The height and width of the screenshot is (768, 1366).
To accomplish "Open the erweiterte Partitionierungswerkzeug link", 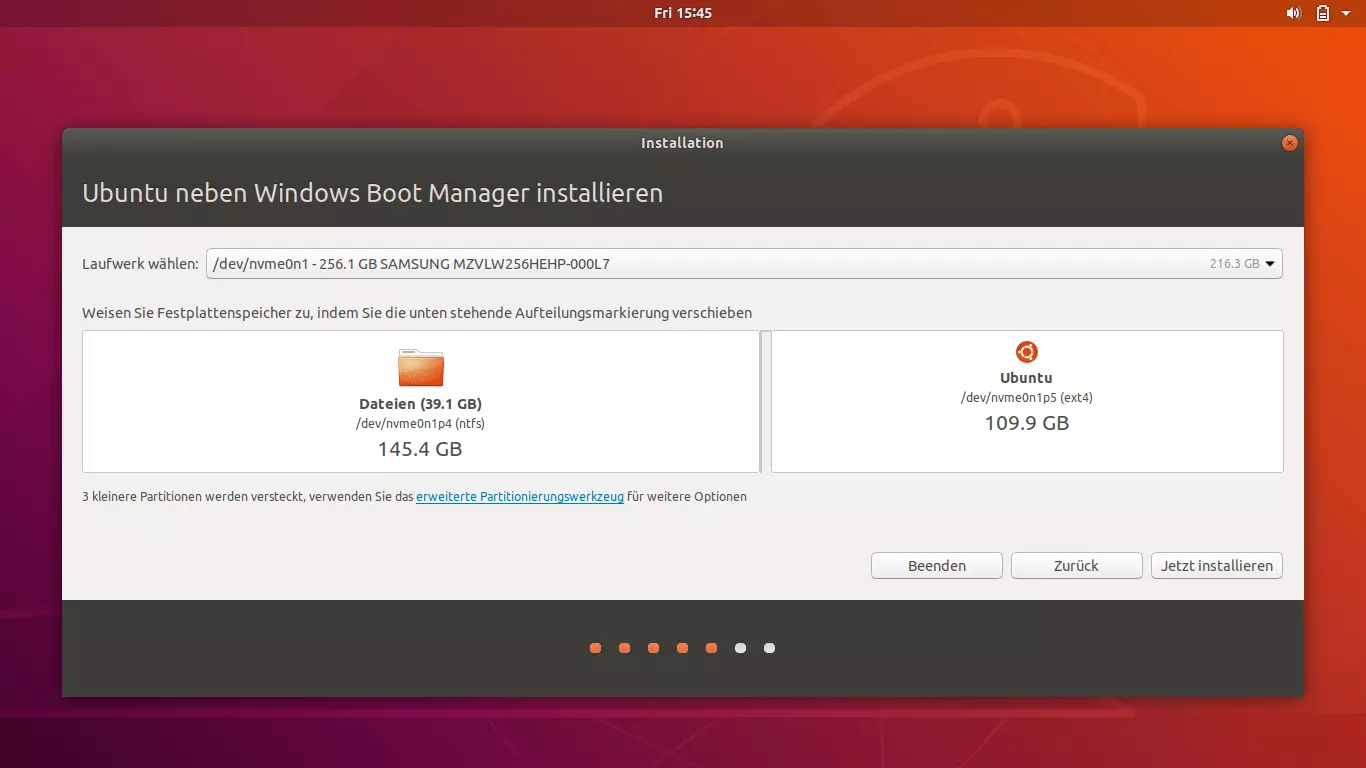I will click(520, 496).
